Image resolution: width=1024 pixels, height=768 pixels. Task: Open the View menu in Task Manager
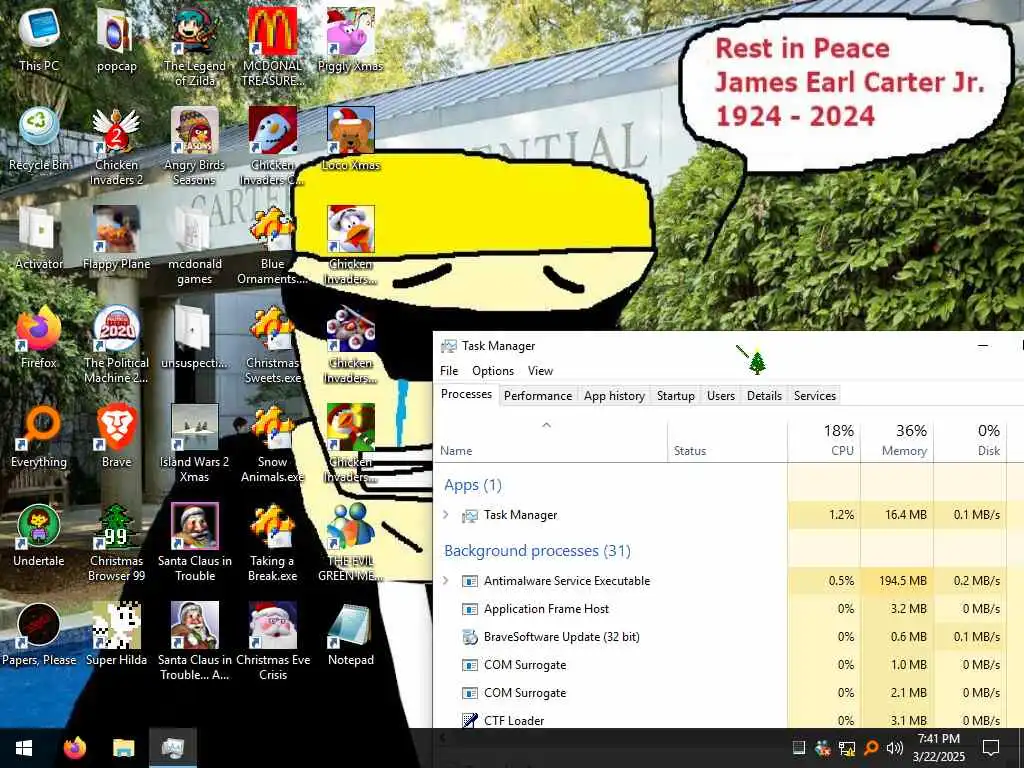pos(540,371)
